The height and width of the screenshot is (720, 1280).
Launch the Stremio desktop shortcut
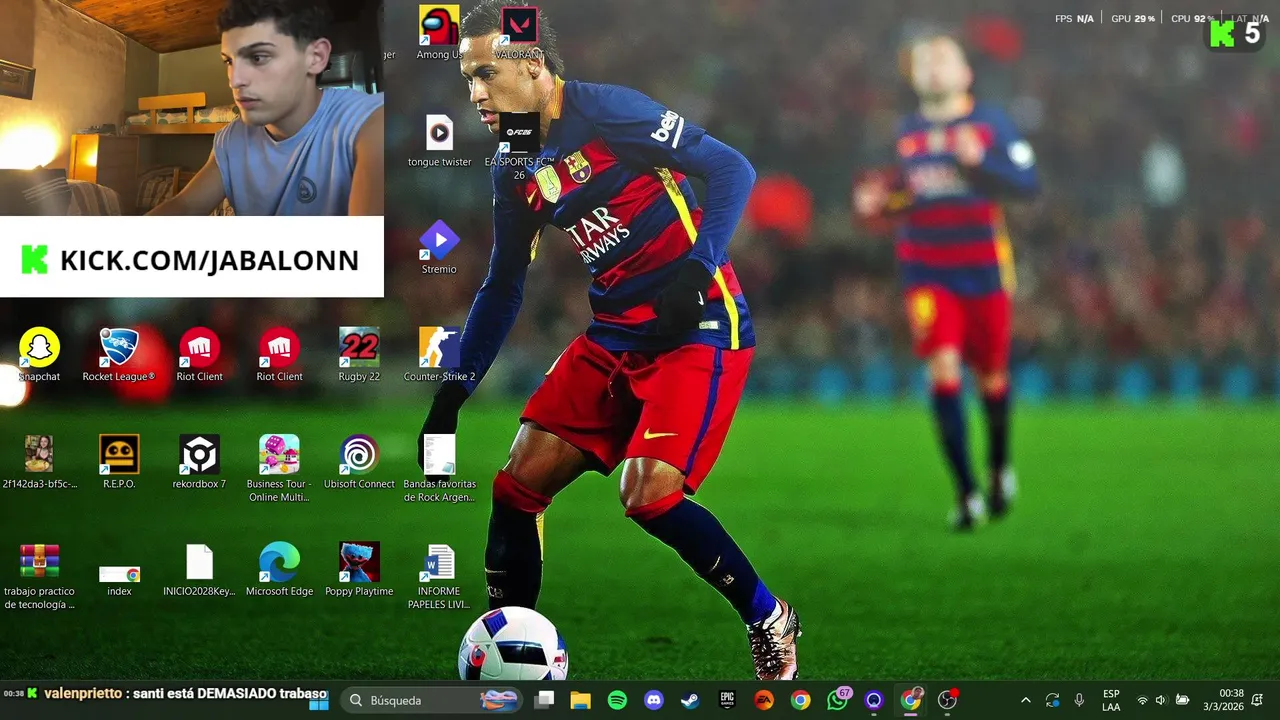pyautogui.click(x=439, y=248)
